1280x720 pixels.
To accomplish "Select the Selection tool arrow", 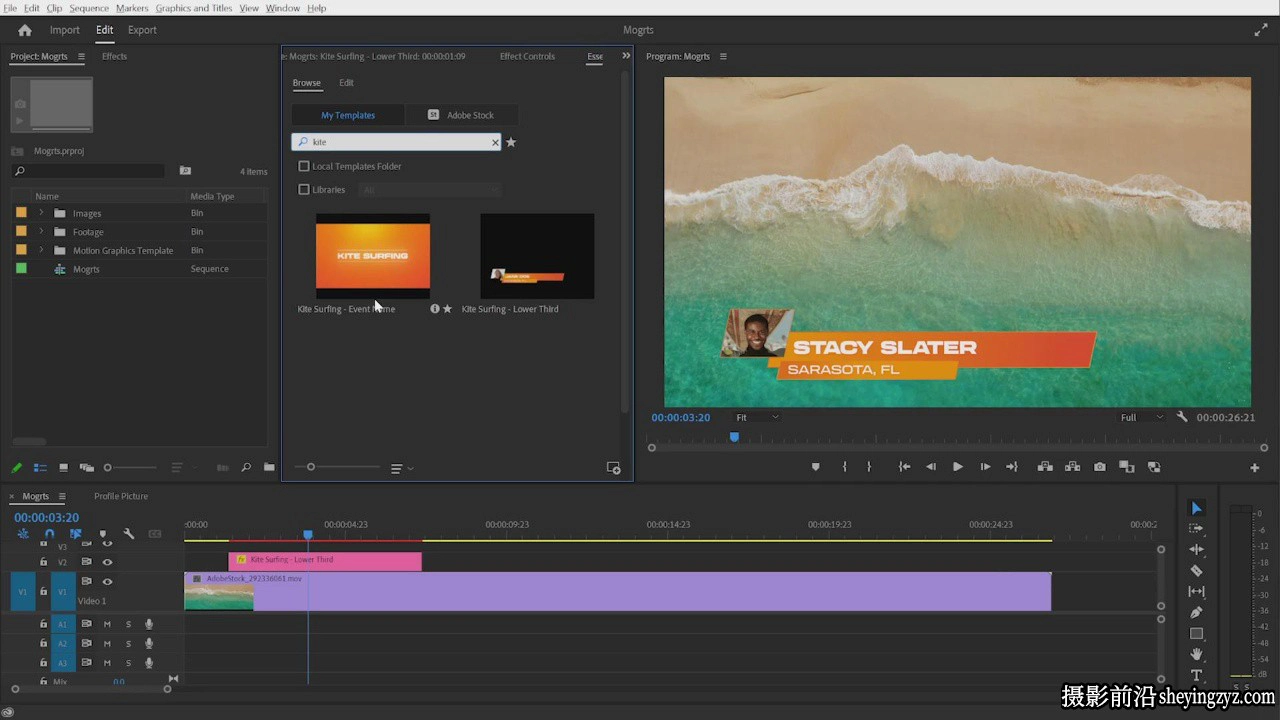I will [x=1196, y=508].
